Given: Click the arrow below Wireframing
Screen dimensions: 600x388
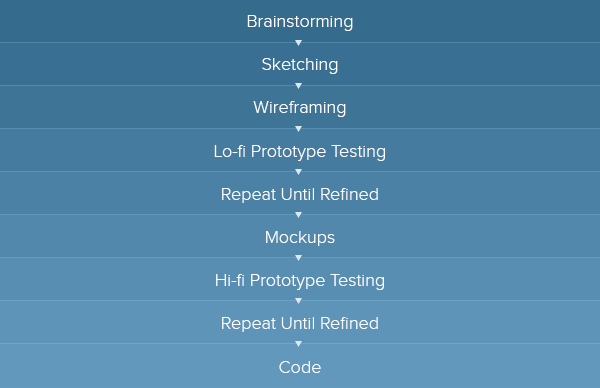Looking at the screenshot, I should (298, 129).
